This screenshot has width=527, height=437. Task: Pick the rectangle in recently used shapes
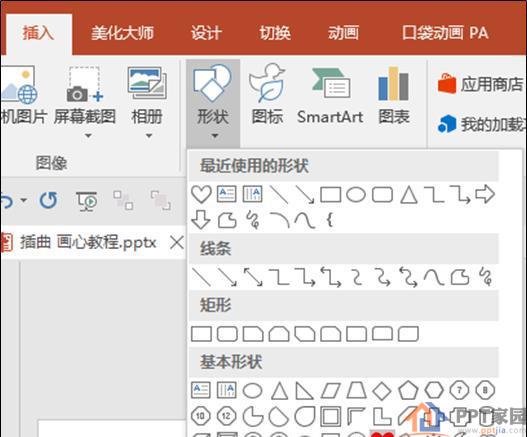tap(331, 195)
